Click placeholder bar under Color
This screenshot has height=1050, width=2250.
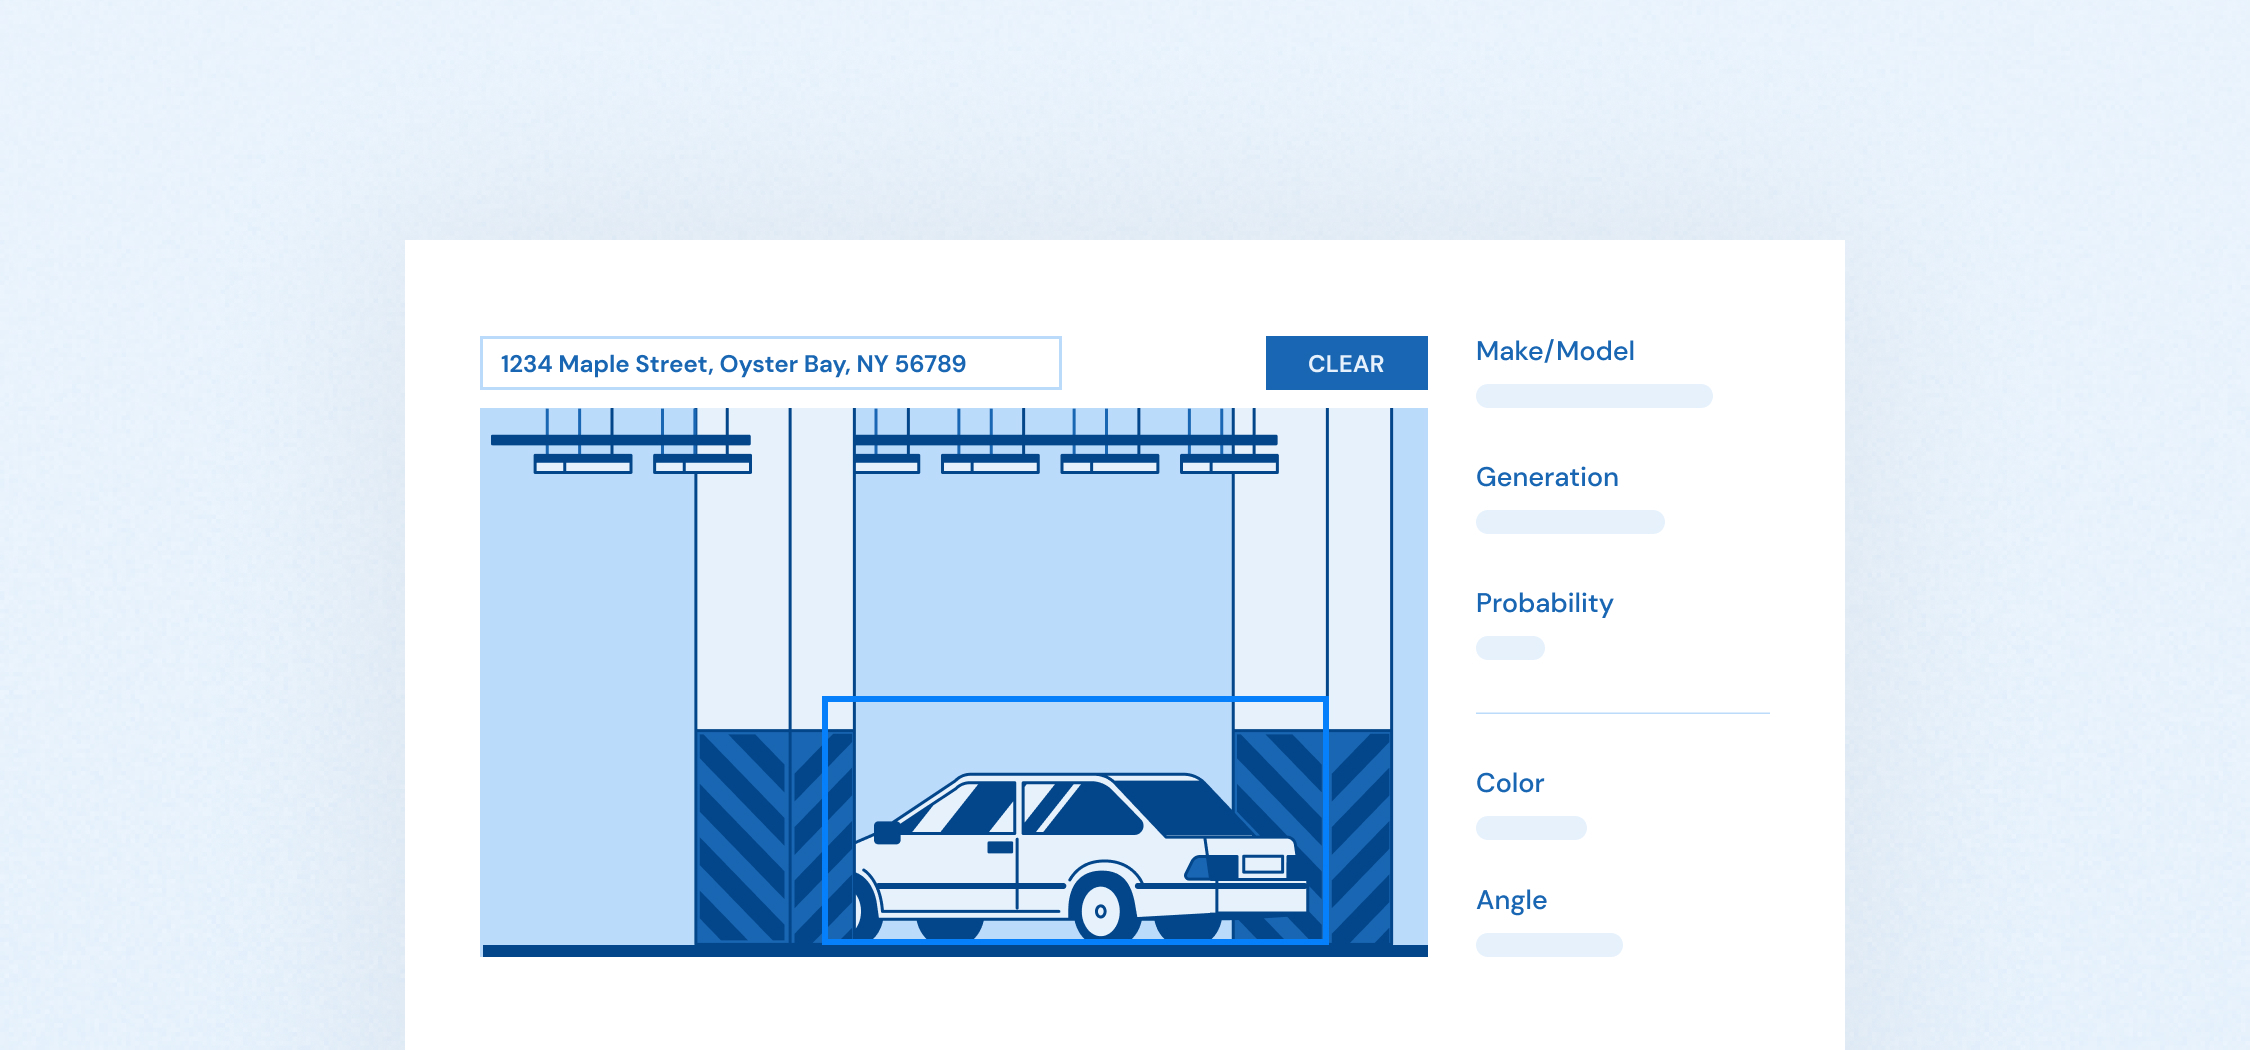point(1531,828)
